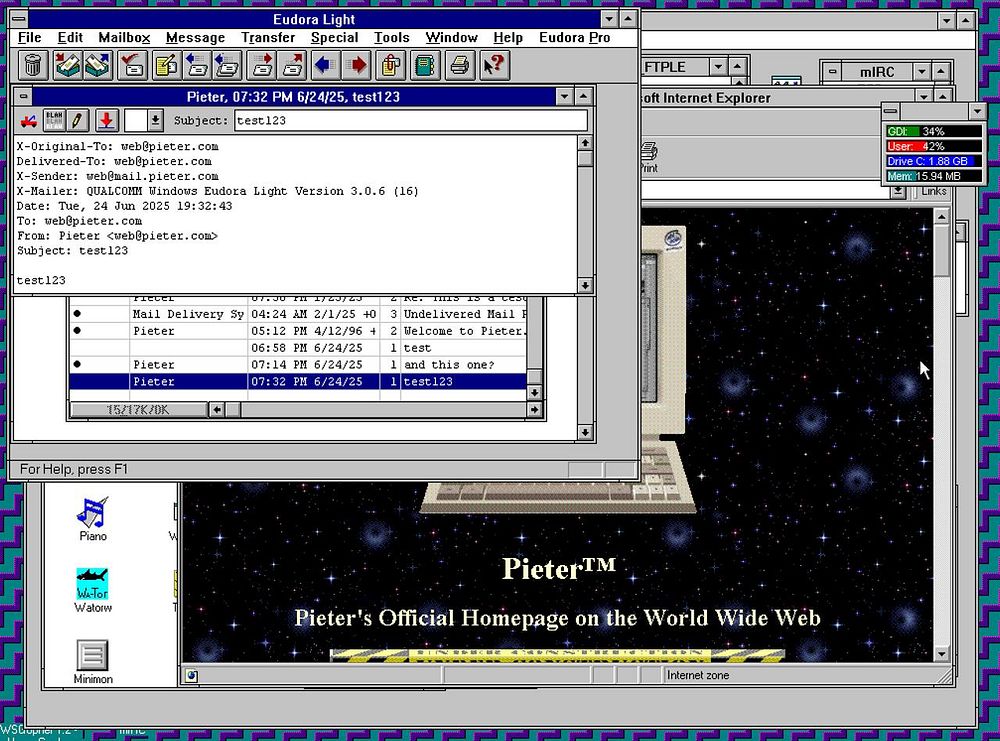Open the test123 message window control menu
The width and height of the screenshot is (1000, 741).
pos(24,96)
